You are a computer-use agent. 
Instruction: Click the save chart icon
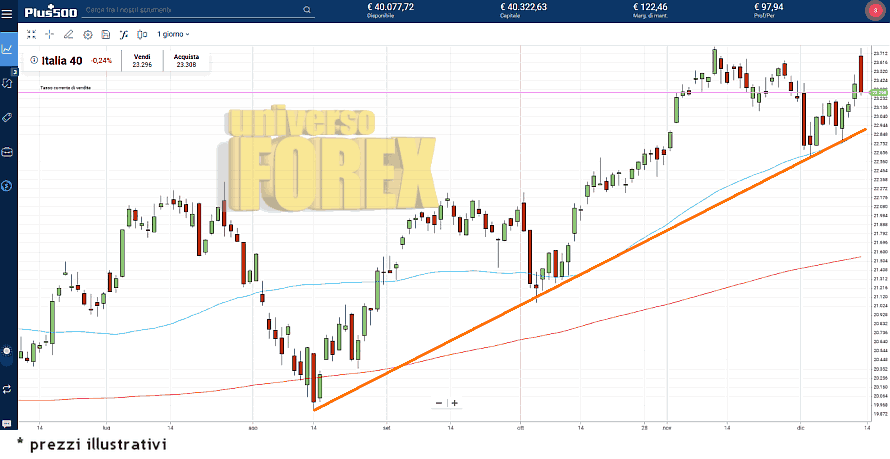point(106,34)
